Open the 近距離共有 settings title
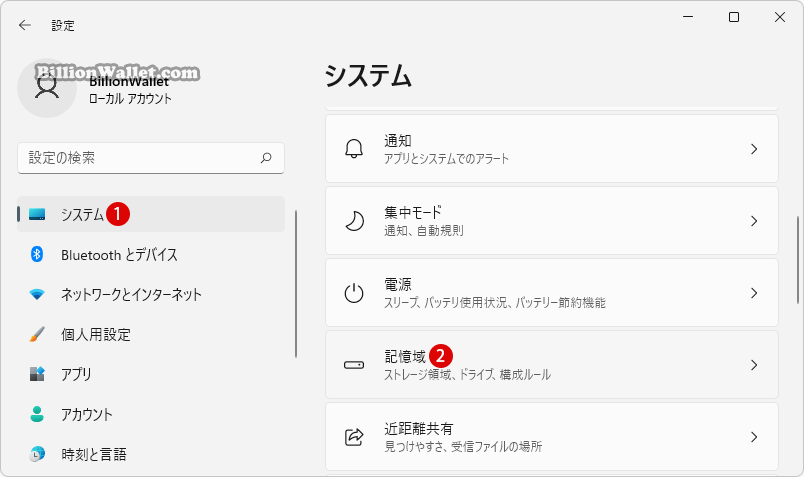 pyautogui.click(x=419, y=428)
